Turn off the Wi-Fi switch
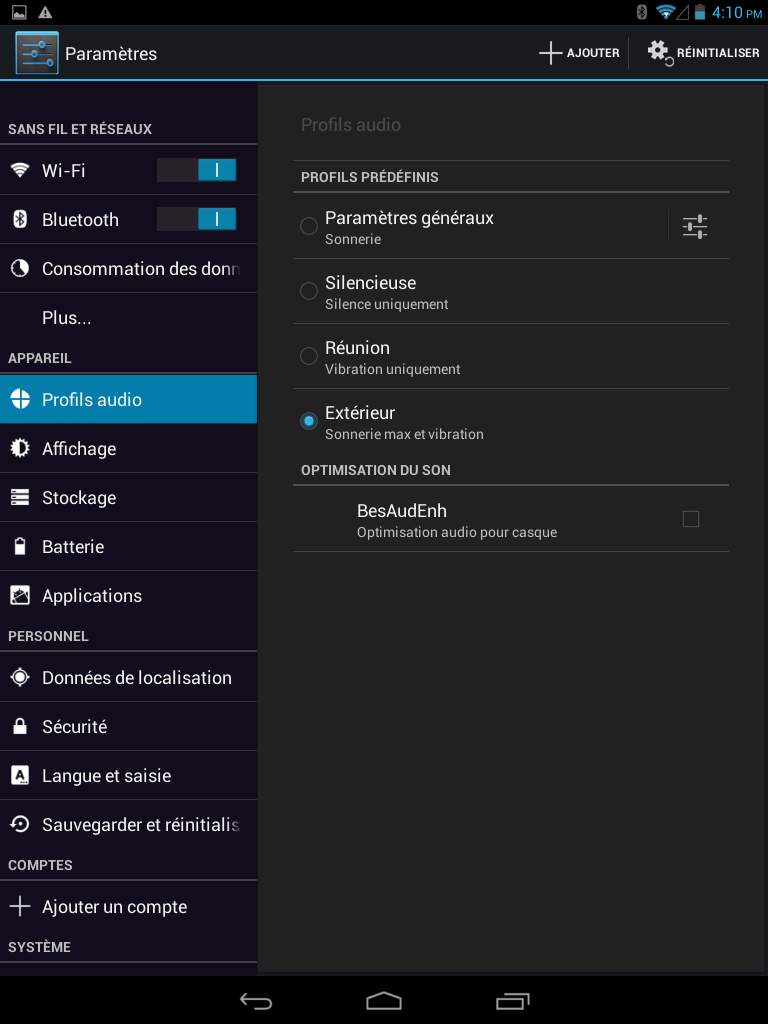This screenshot has height=1024, width=768. click(197, 170)
